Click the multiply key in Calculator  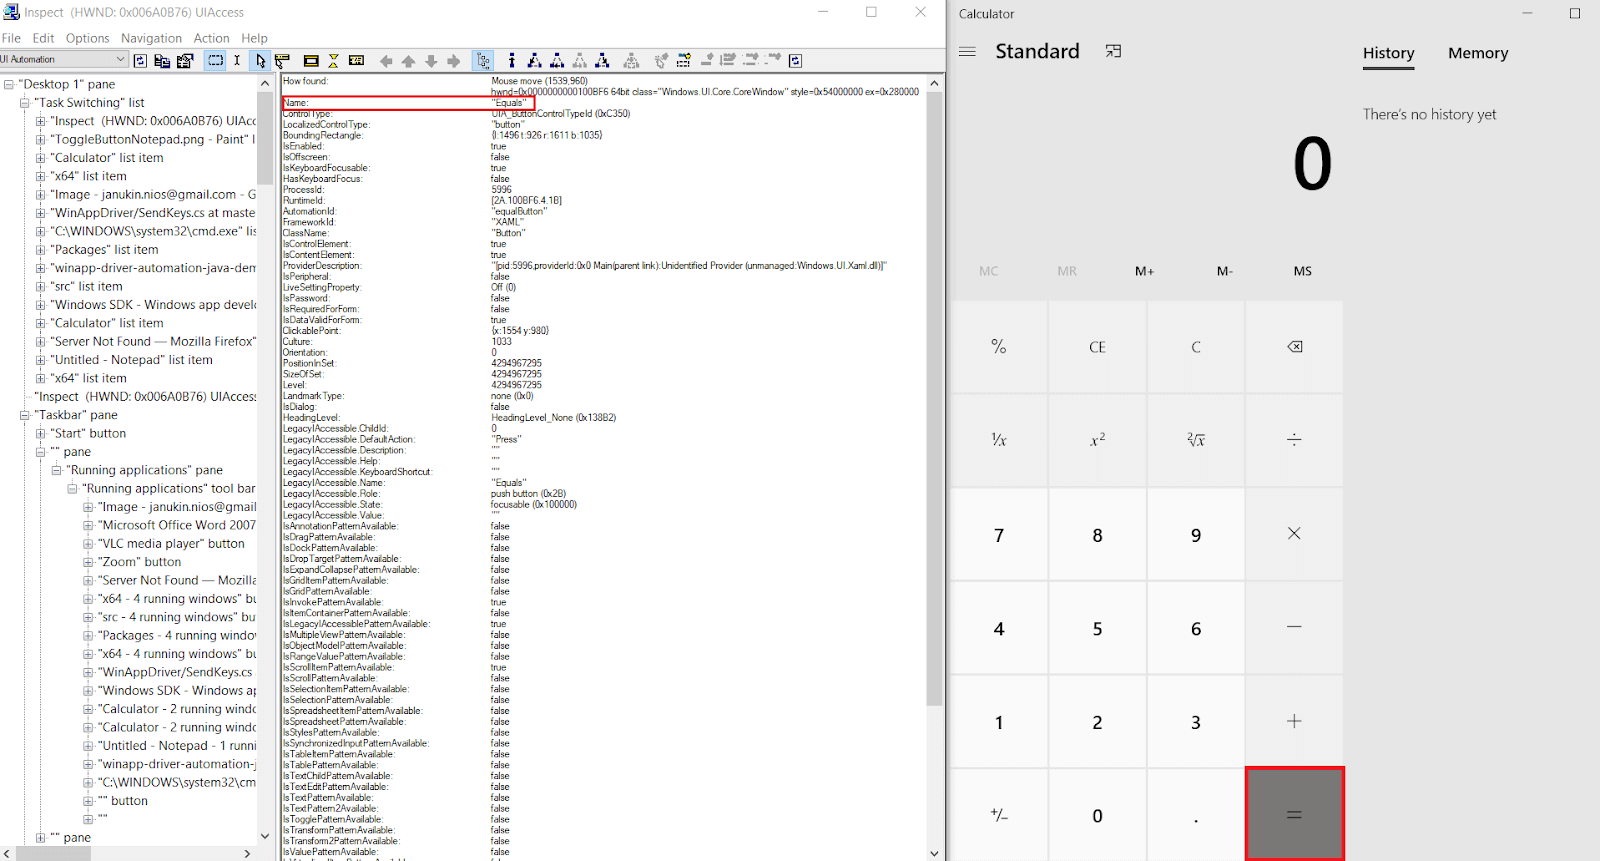pos(1294,534)
